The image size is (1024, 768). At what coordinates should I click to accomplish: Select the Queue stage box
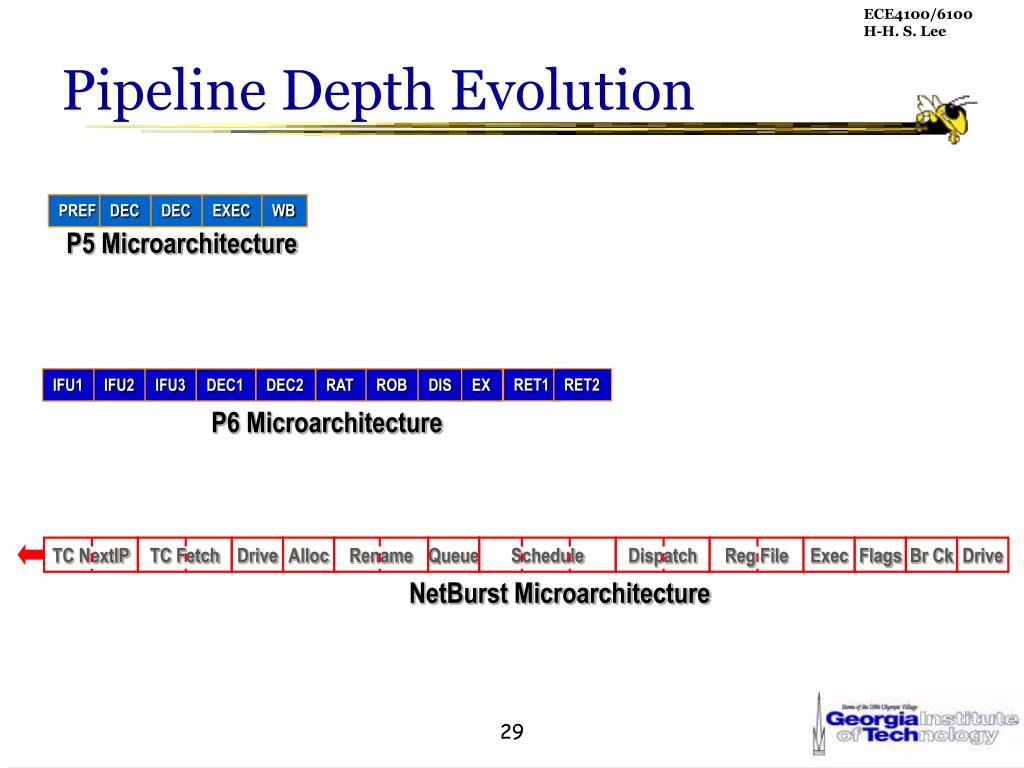click(454, 555)
